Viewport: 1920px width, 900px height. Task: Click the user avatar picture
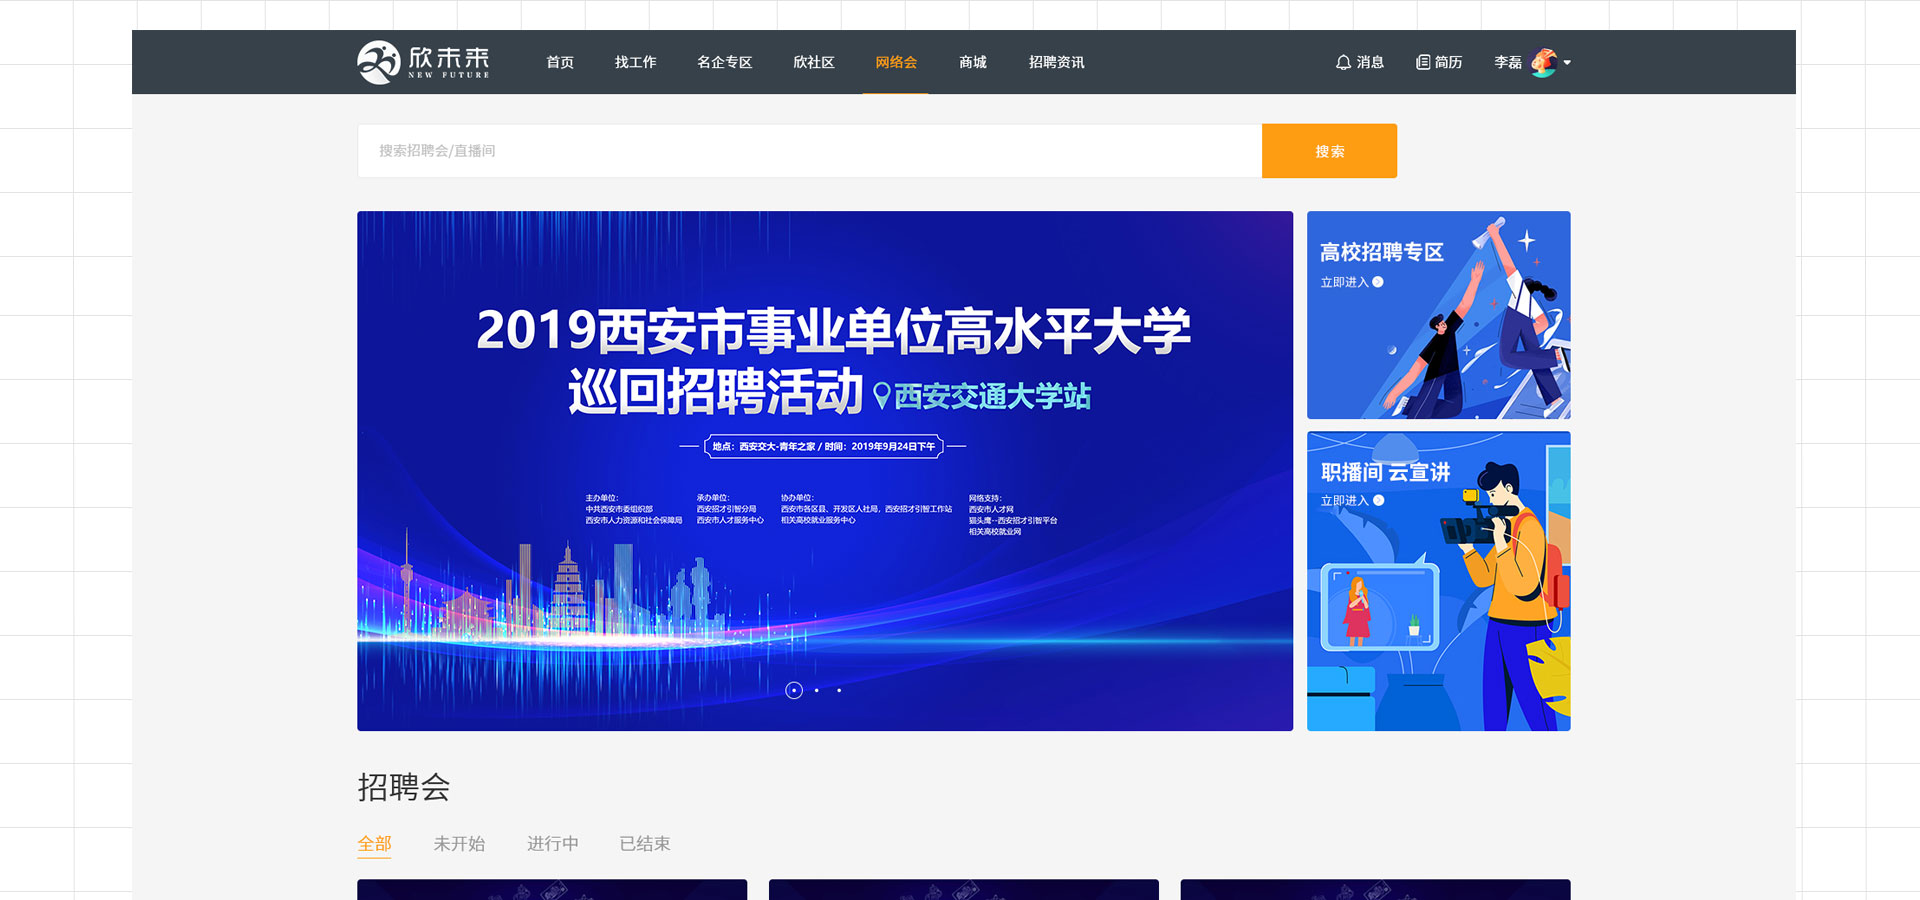pyautogui.click(x=1544, y=62)
